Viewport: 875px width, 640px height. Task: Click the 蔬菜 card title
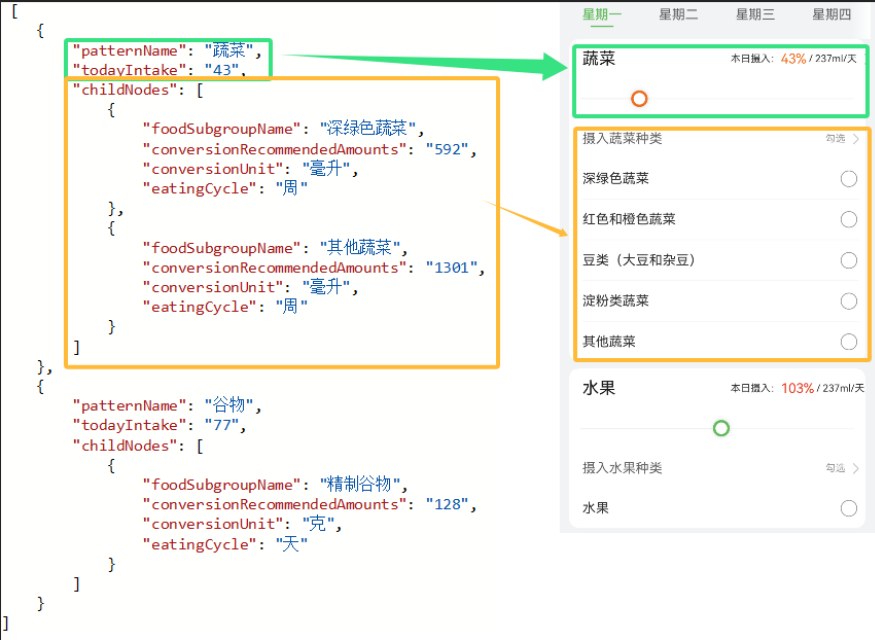point(599,58)
